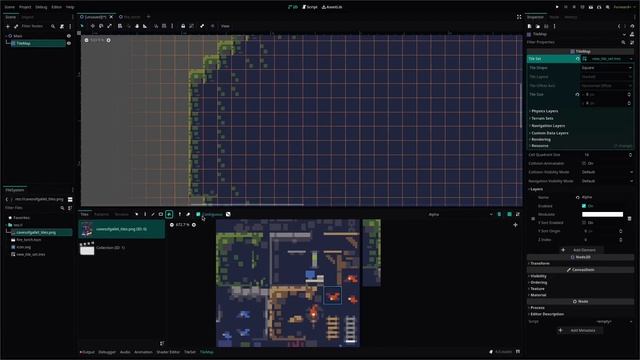Switch to the Script workspace
Viewport: 640px width, 360px height.
[x=310, y=7]
